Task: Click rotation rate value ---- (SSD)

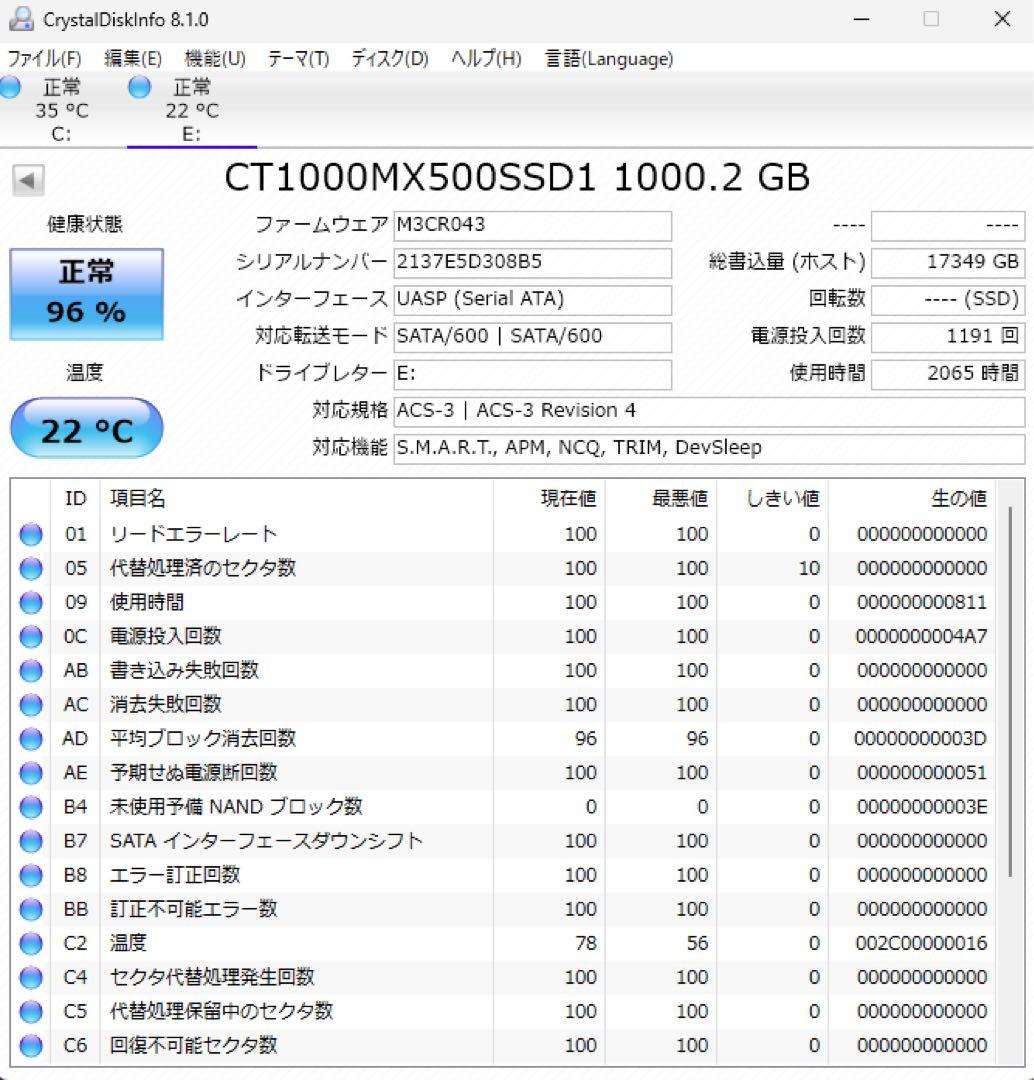Action: 948,300
